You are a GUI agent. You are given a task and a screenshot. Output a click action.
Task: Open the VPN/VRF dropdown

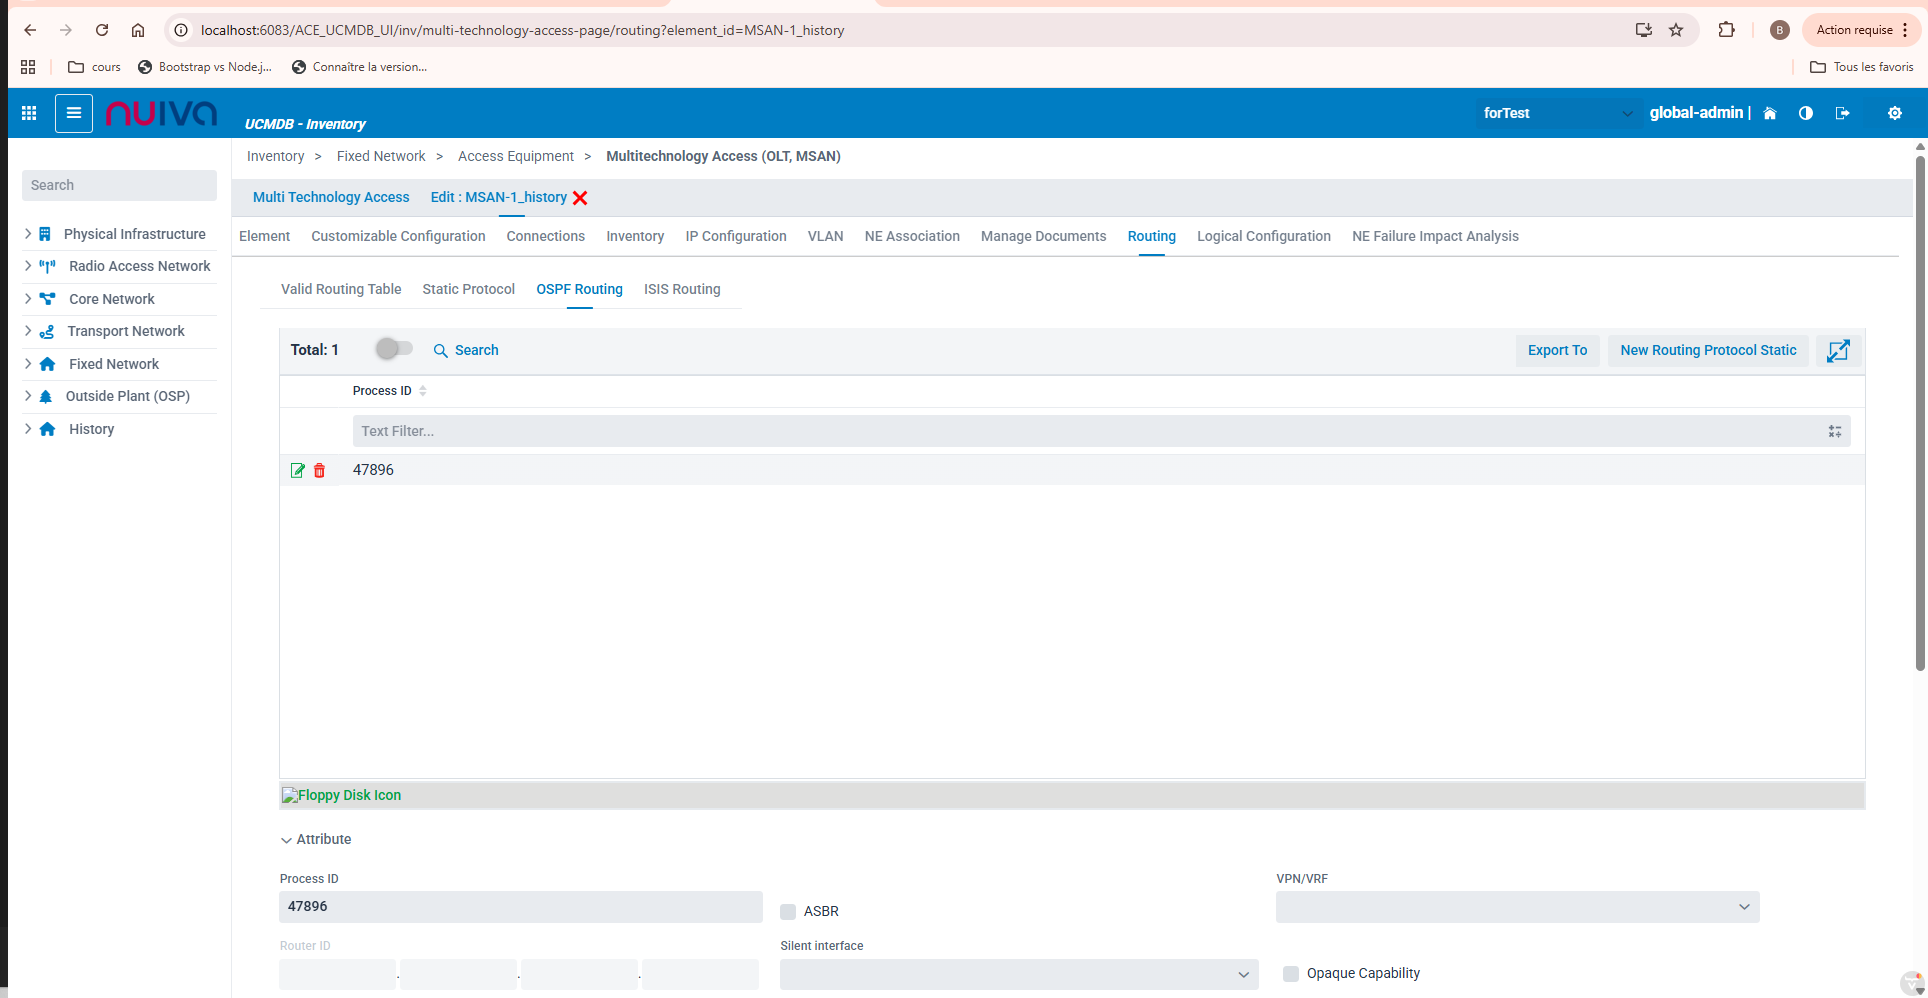coord(1517,907)
